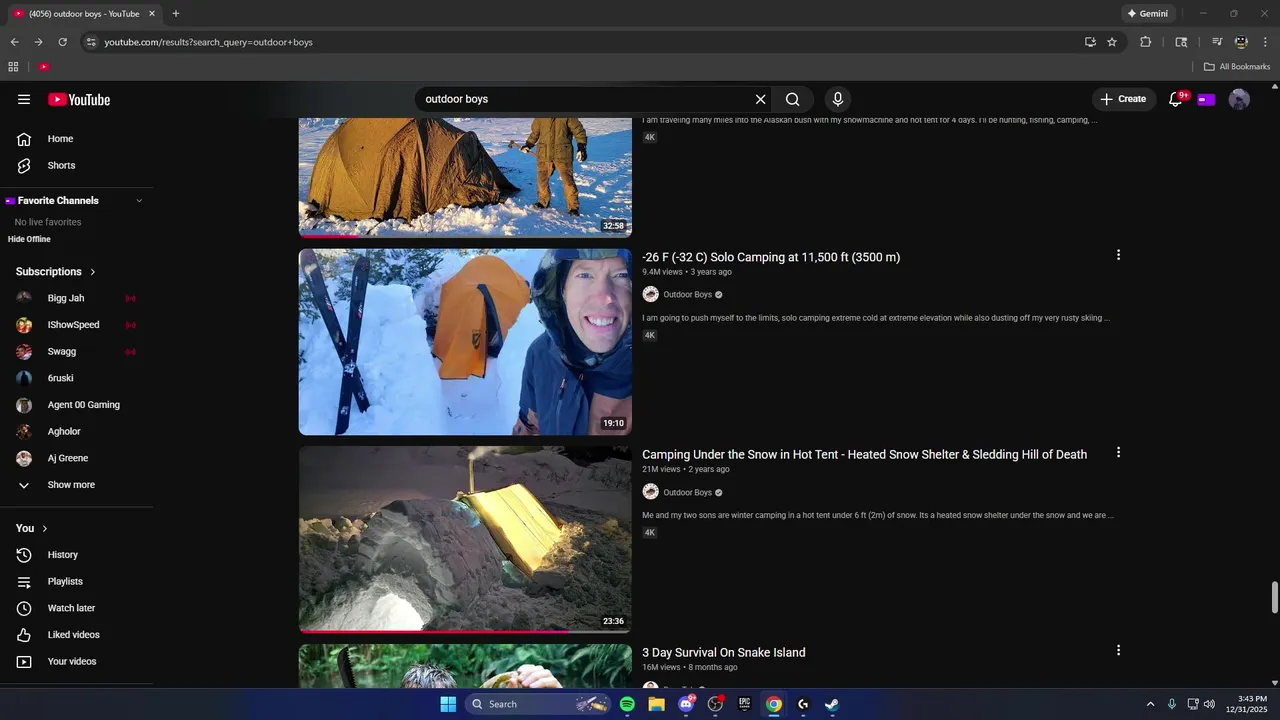Open the Chrome extensions puzzle icon

[x=1146, y=42]
